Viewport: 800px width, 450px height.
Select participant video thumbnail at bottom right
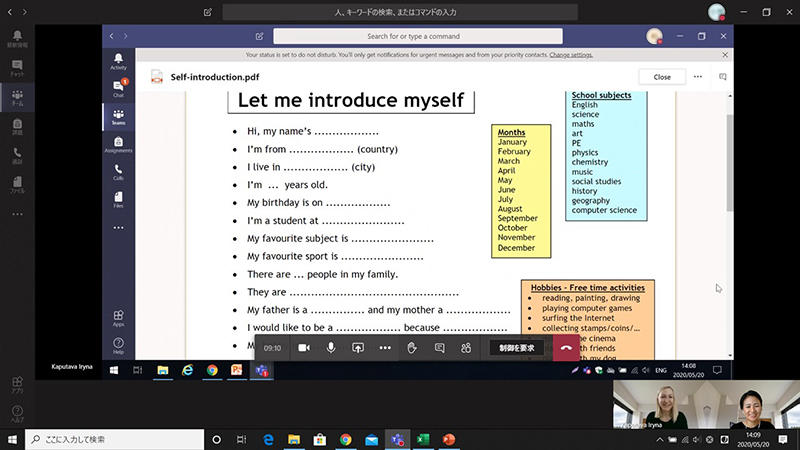(x=705, y=405)
